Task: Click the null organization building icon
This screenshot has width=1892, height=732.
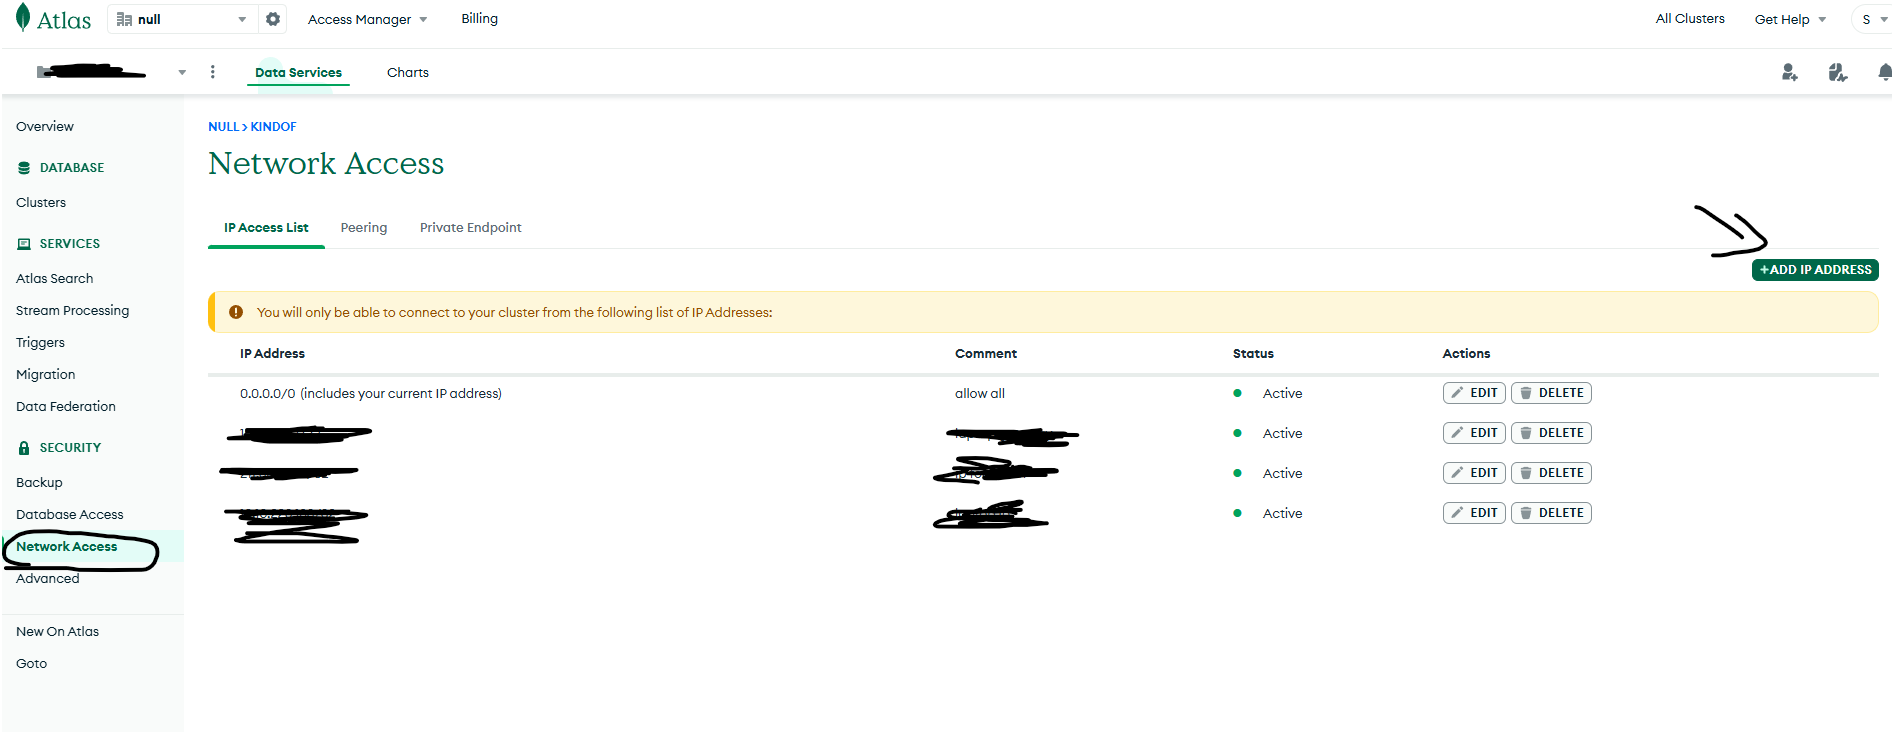Action: 124,19
